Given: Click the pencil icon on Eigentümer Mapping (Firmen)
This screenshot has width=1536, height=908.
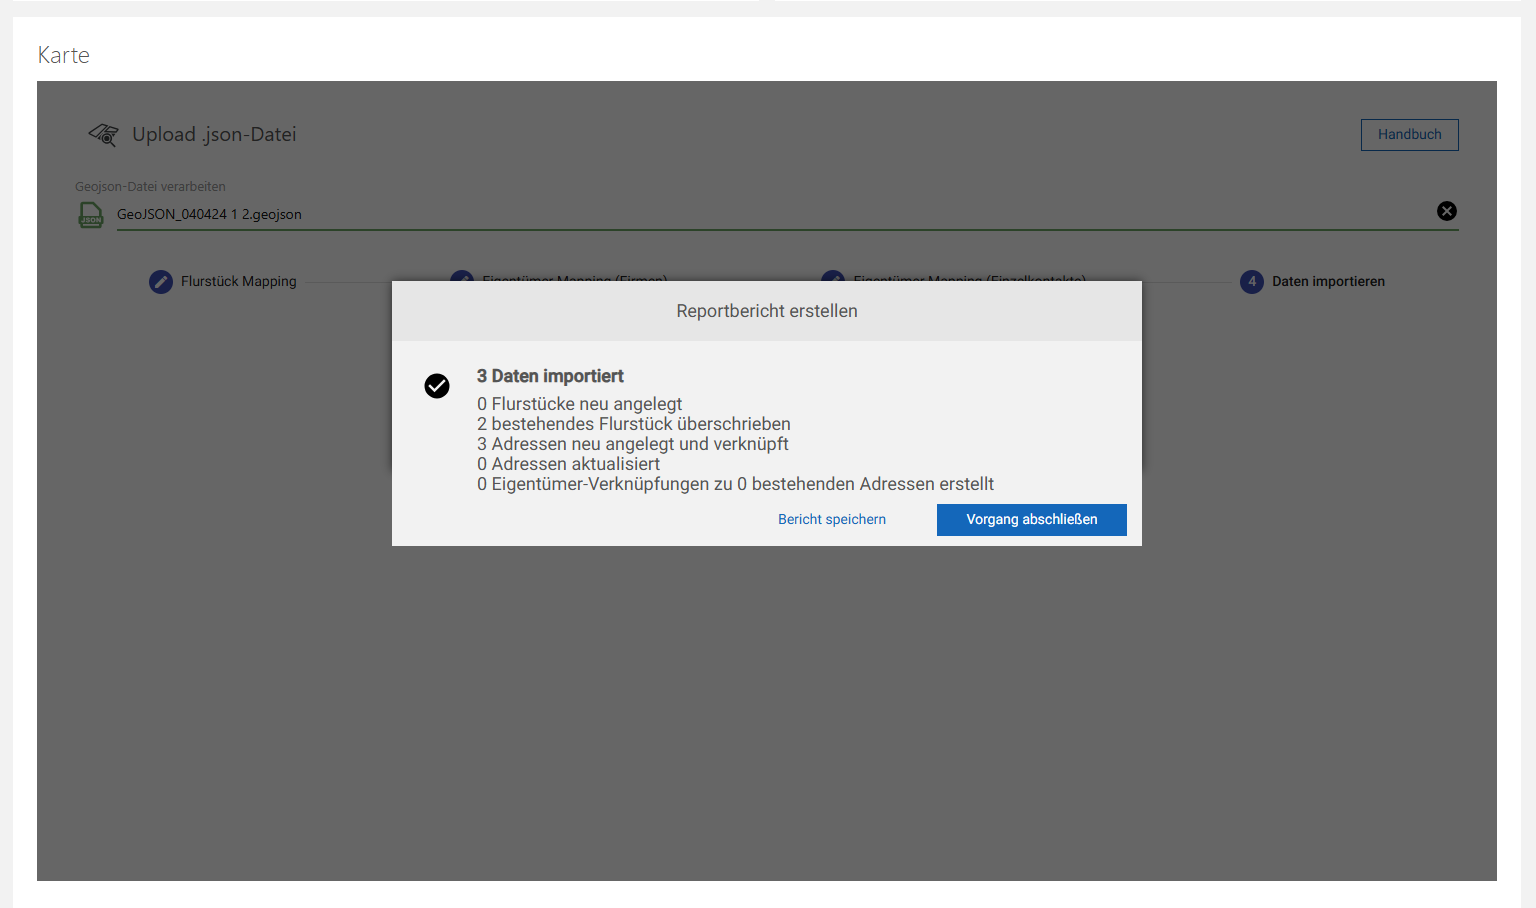Looking at the screenshot, I should [x=461, y=281].
